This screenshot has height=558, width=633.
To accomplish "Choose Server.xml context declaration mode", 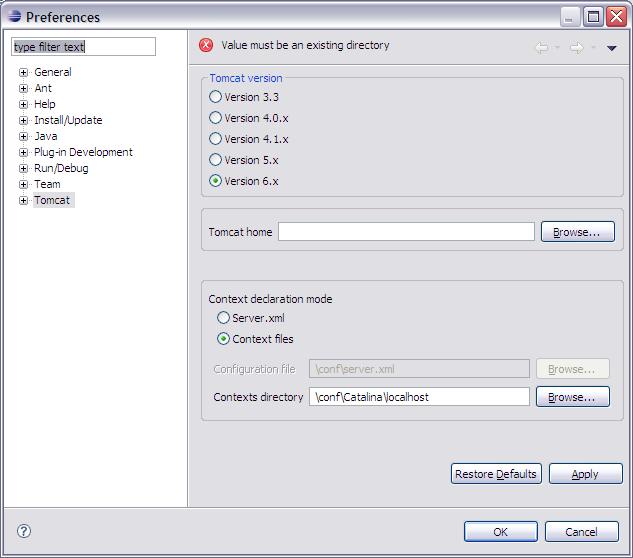I will [223, 318].
